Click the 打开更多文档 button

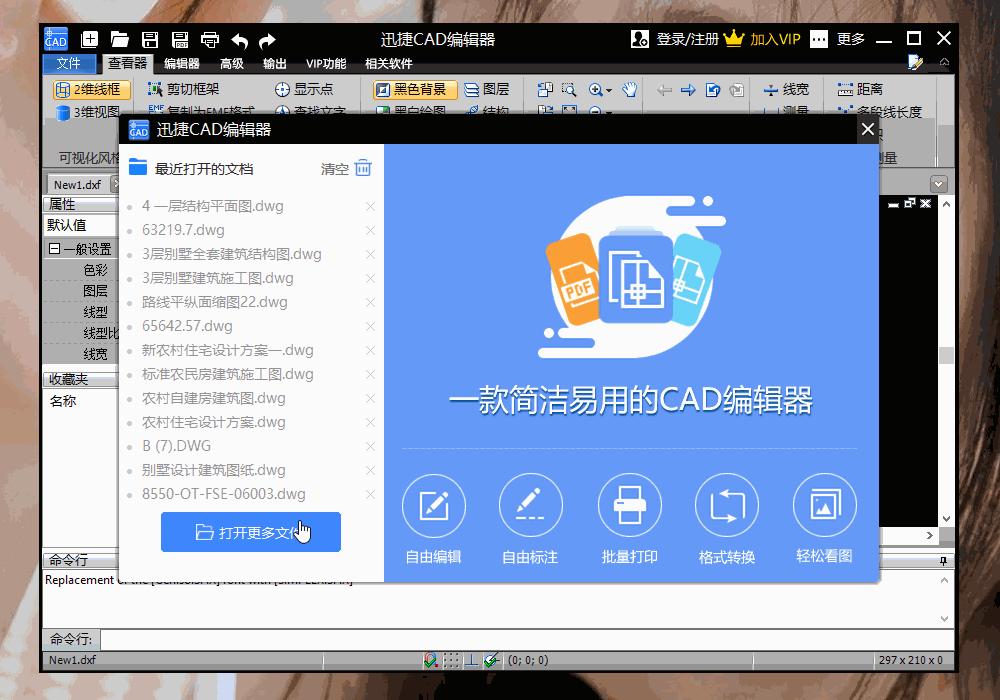pos(250,532)
